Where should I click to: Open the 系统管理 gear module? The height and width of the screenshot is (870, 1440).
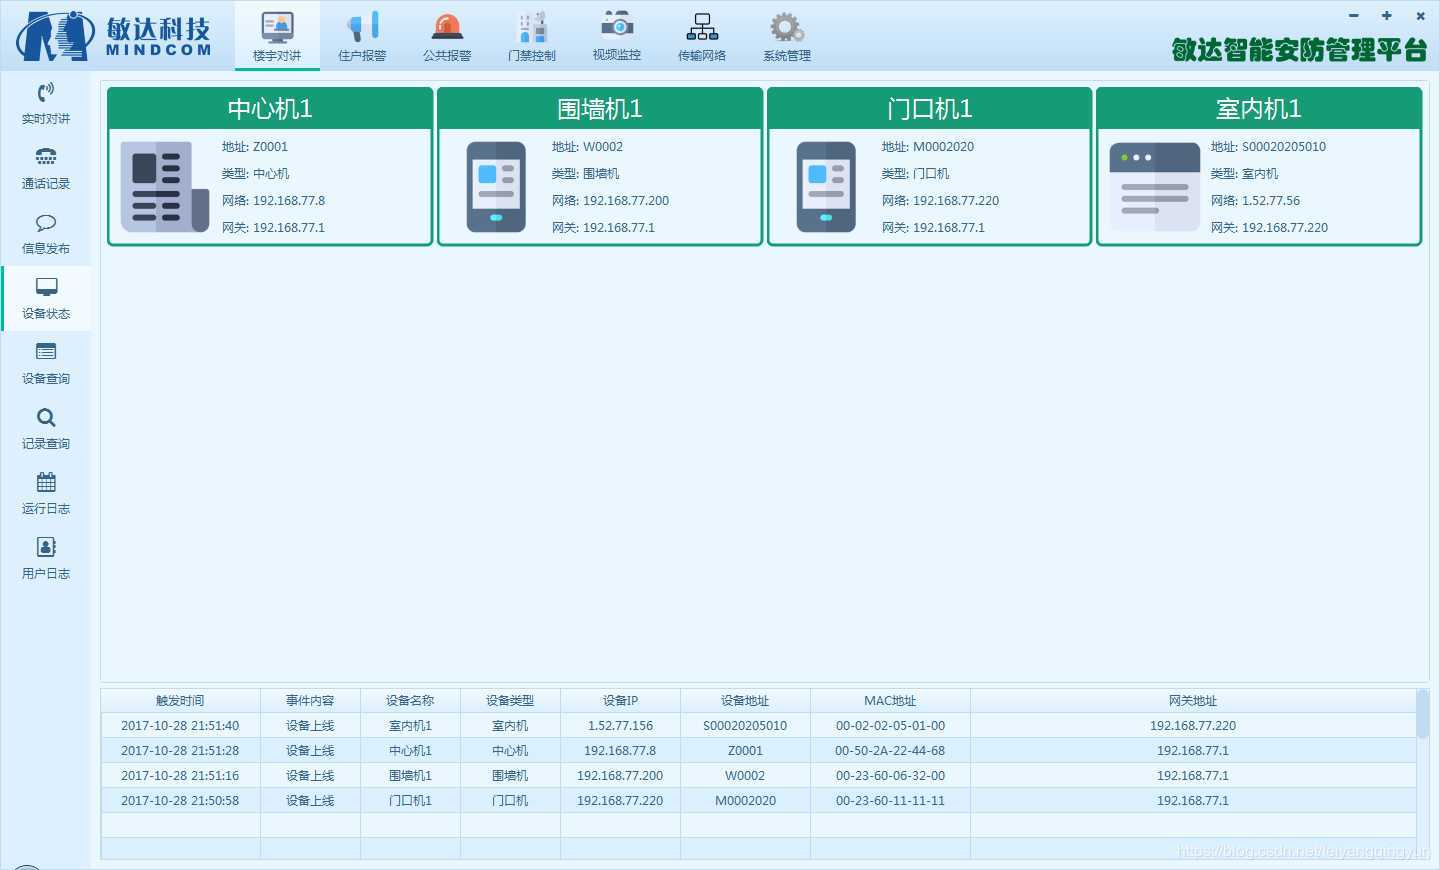point(787,36)
